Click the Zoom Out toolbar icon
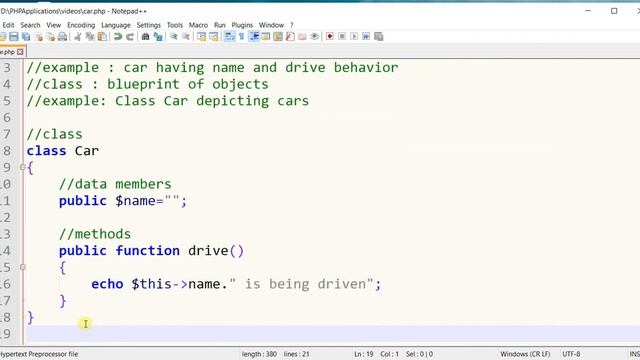 coord(186,37)
